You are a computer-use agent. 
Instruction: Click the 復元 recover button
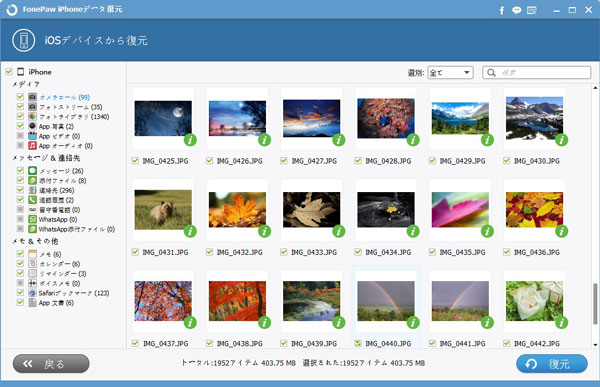(552, 364)
